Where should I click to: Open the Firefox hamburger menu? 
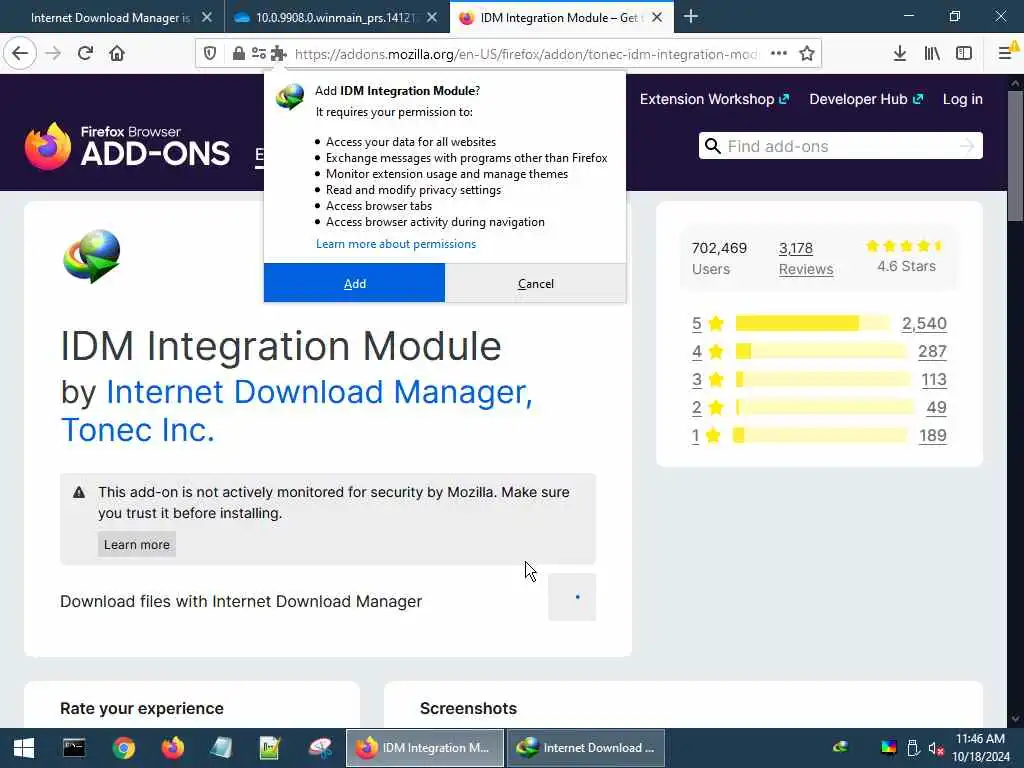pyautogui.click(x=1006, y=52)
